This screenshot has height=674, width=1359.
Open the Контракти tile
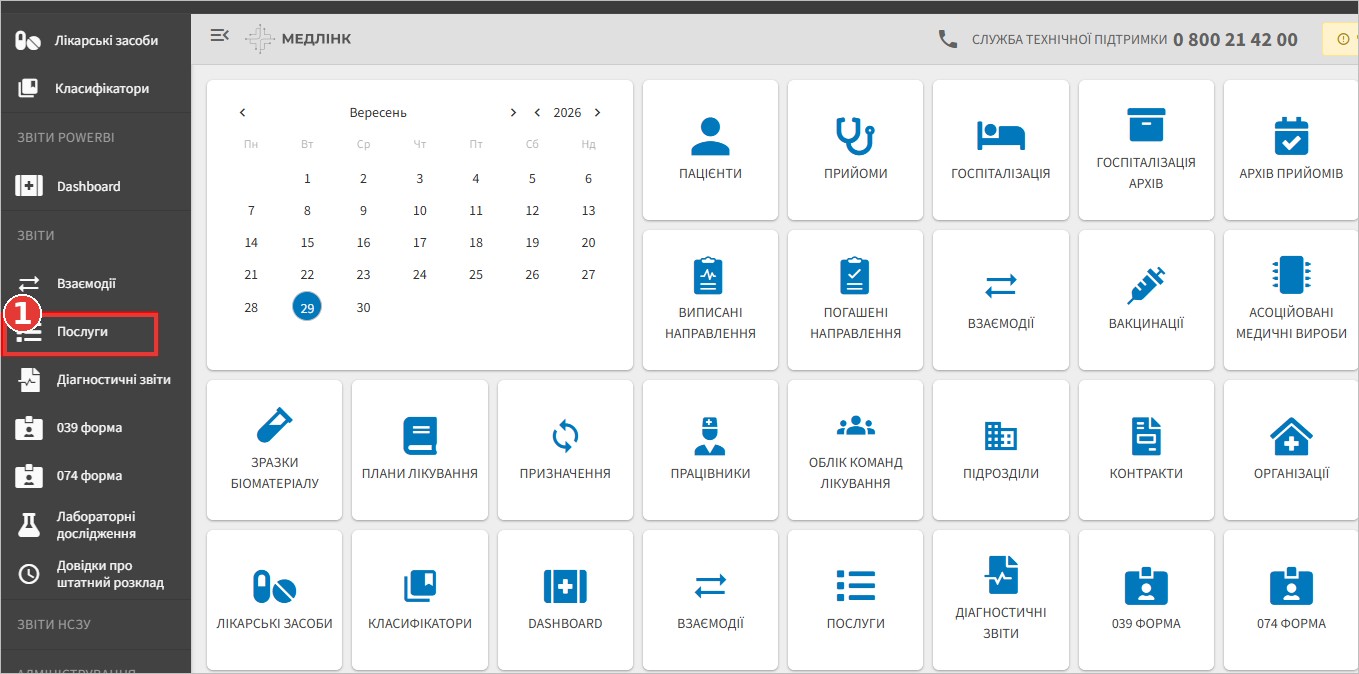(1146, 450)
